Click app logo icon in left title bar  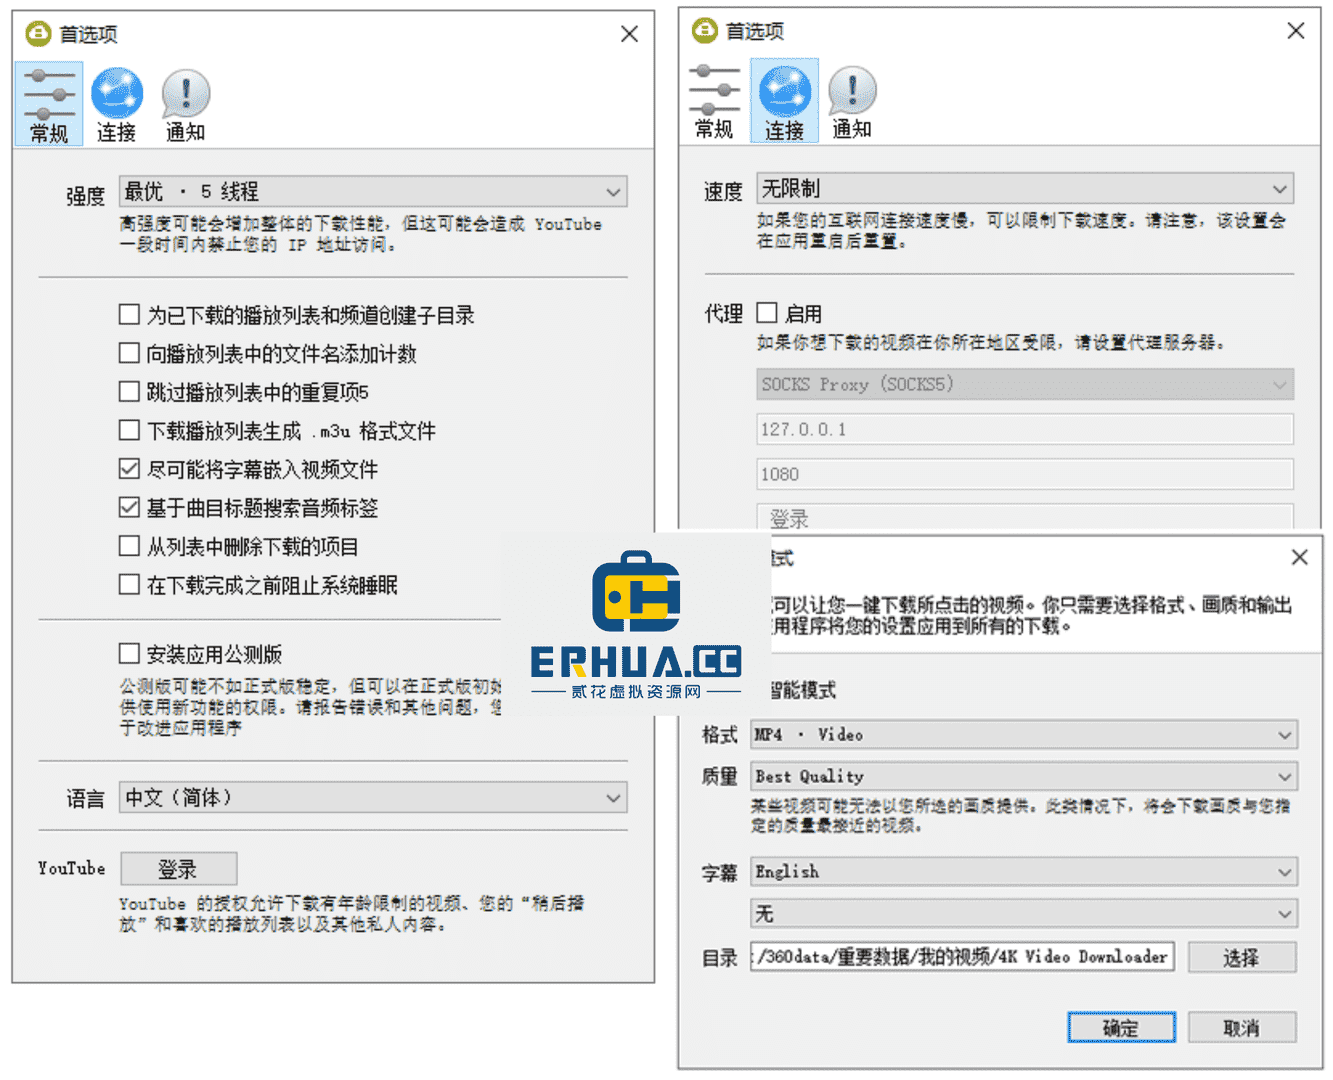[38, 34]
